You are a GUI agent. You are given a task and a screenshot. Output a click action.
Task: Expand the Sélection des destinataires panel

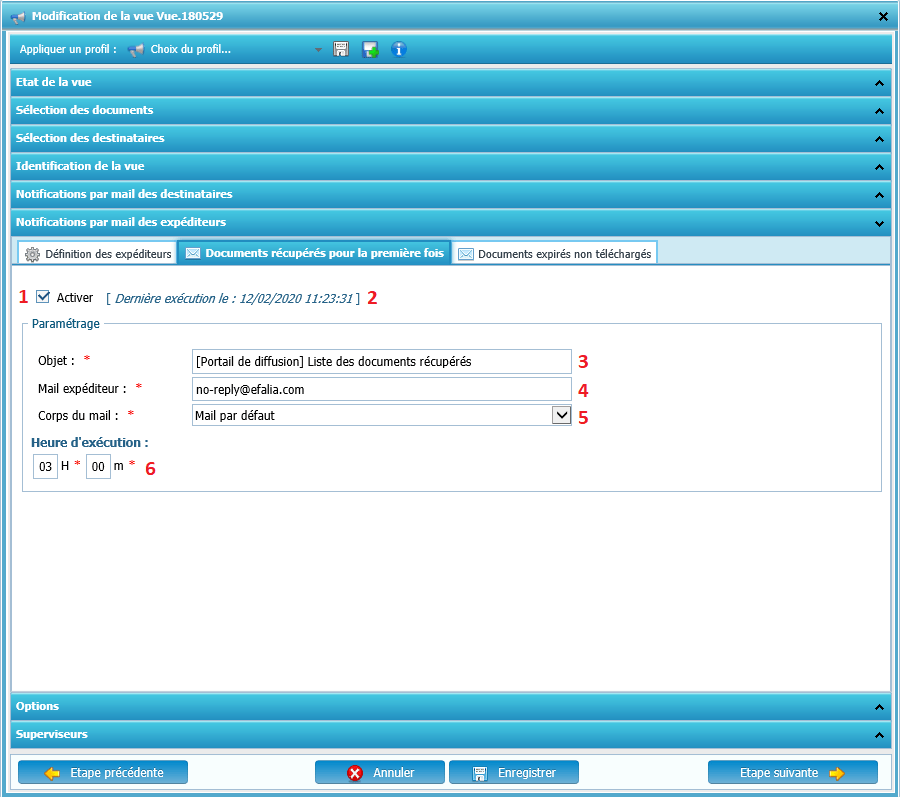449,138
